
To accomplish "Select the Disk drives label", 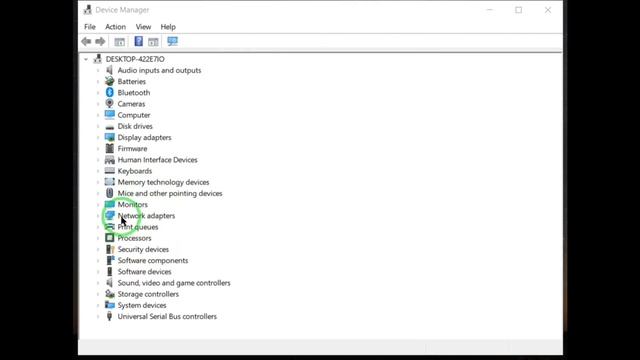I will [135, 126].
